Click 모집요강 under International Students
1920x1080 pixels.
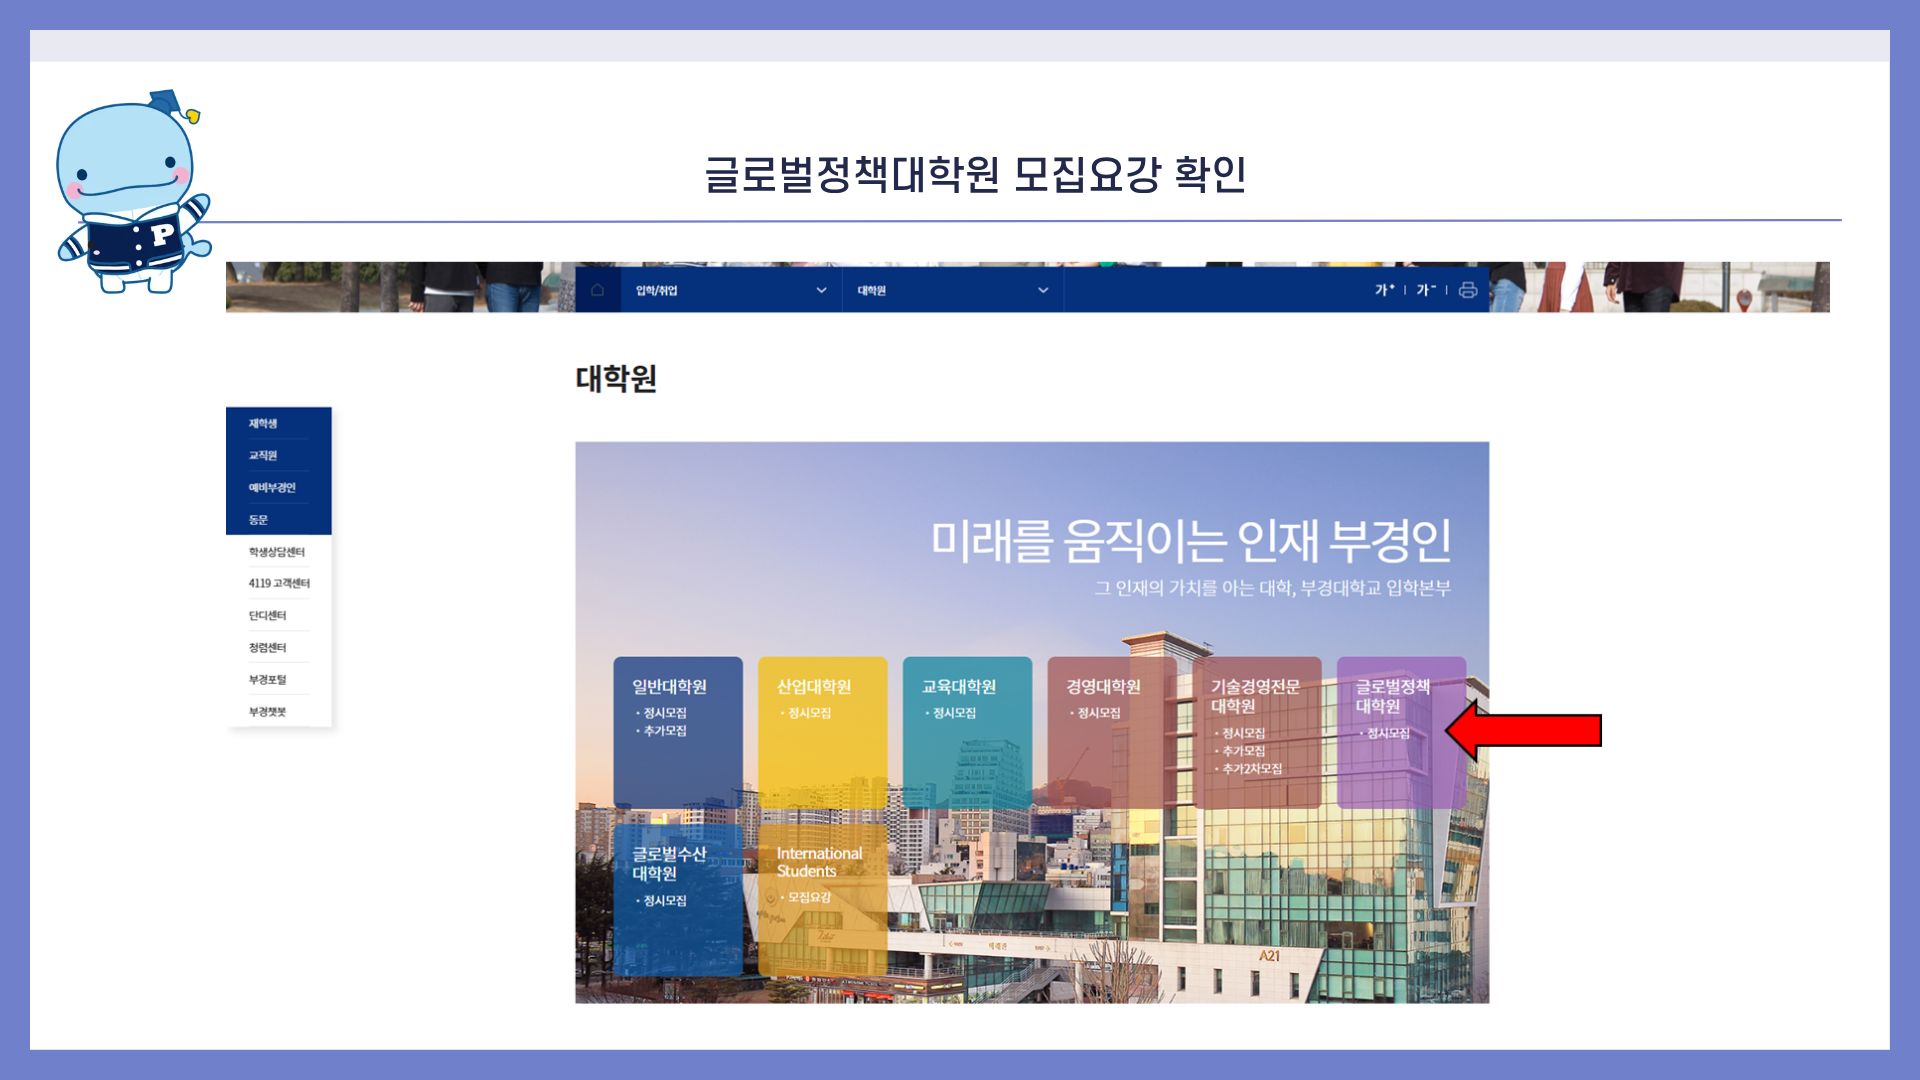809,897
